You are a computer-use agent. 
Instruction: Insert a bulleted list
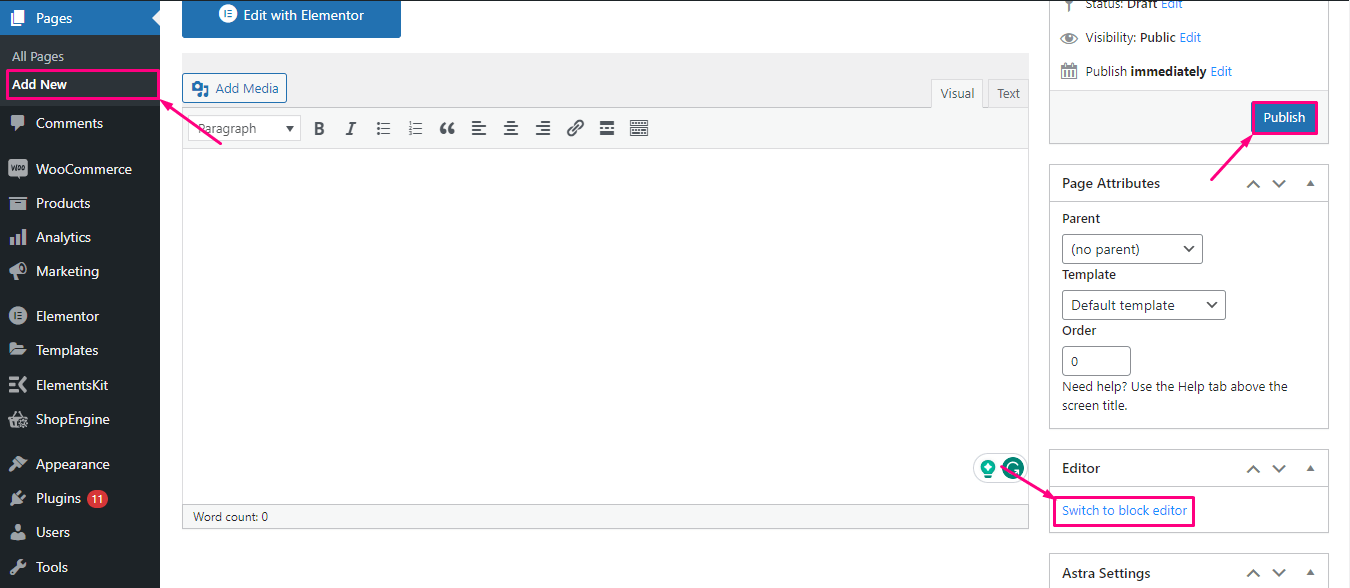[383, 127]
